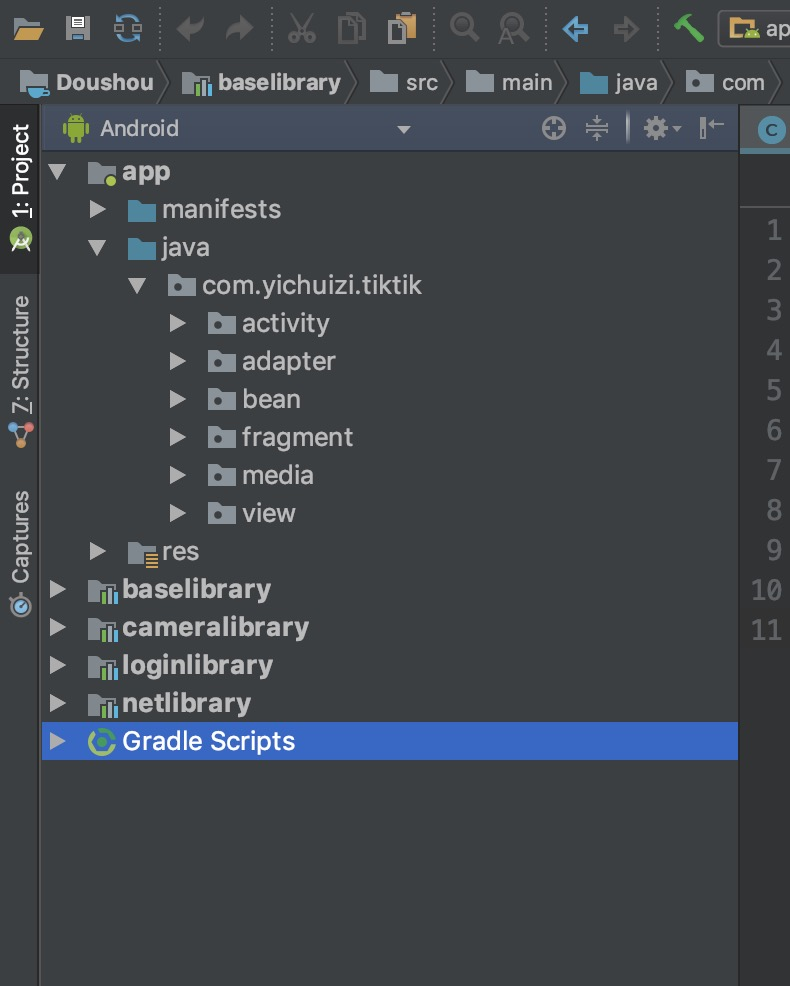790x986 pixels.
Task: Click the Make Project hammer icon
Action: tap(688, 28)
